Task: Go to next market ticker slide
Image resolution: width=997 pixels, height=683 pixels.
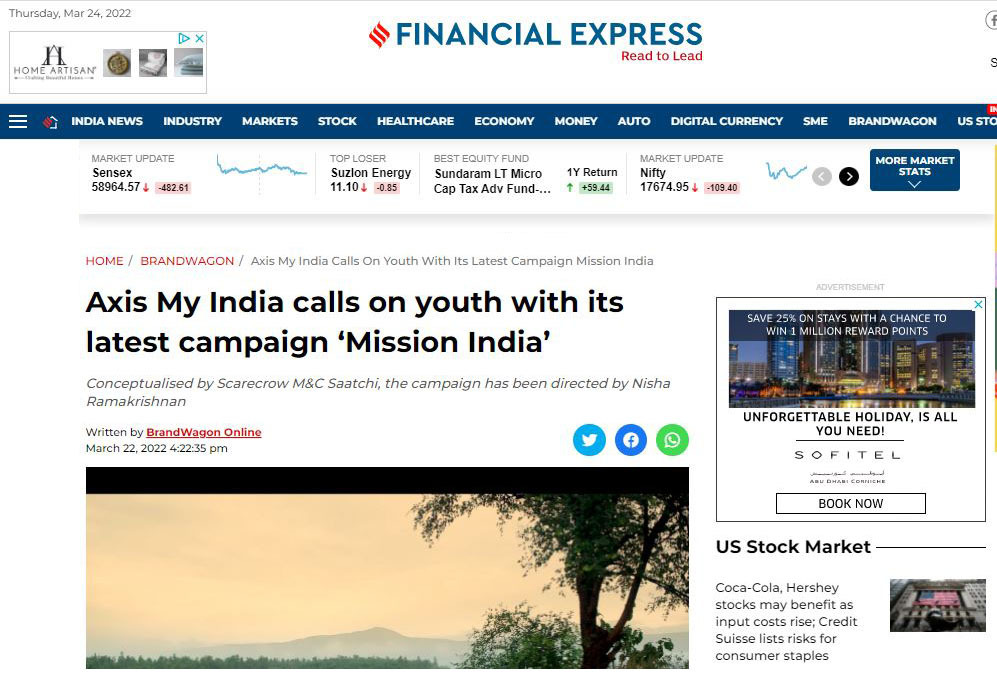Action: [849, 176]
